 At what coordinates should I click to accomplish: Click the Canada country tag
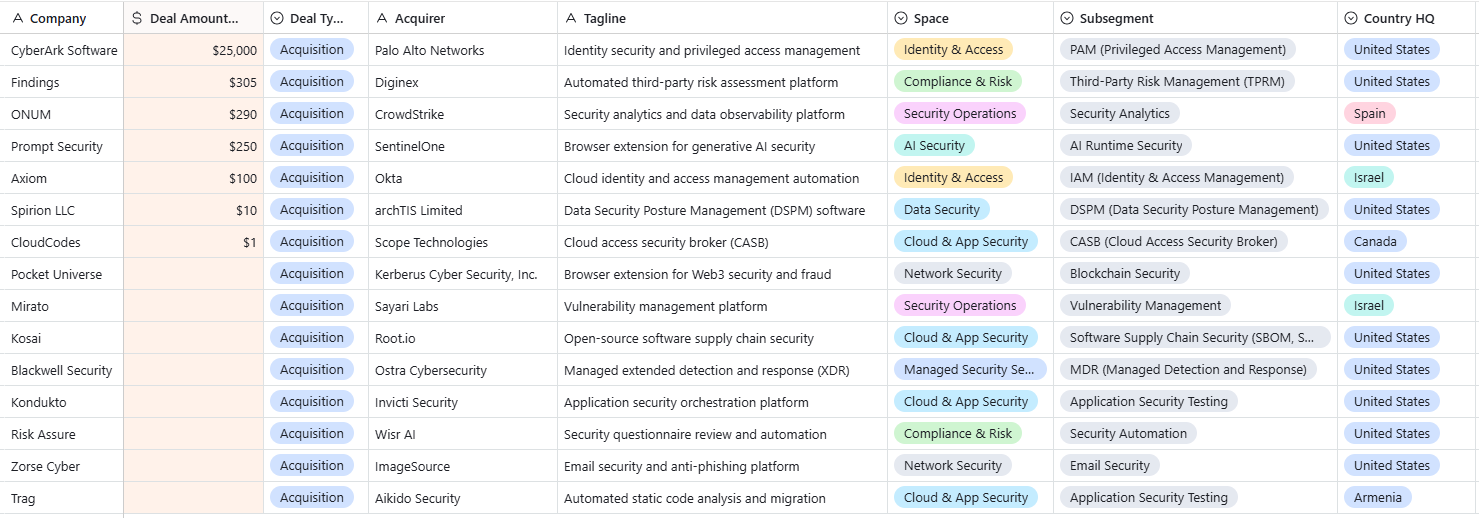point(1376,242)
